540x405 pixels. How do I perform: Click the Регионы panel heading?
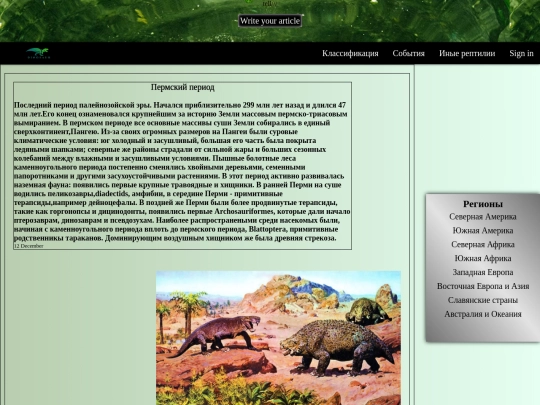tap(482, 204)
